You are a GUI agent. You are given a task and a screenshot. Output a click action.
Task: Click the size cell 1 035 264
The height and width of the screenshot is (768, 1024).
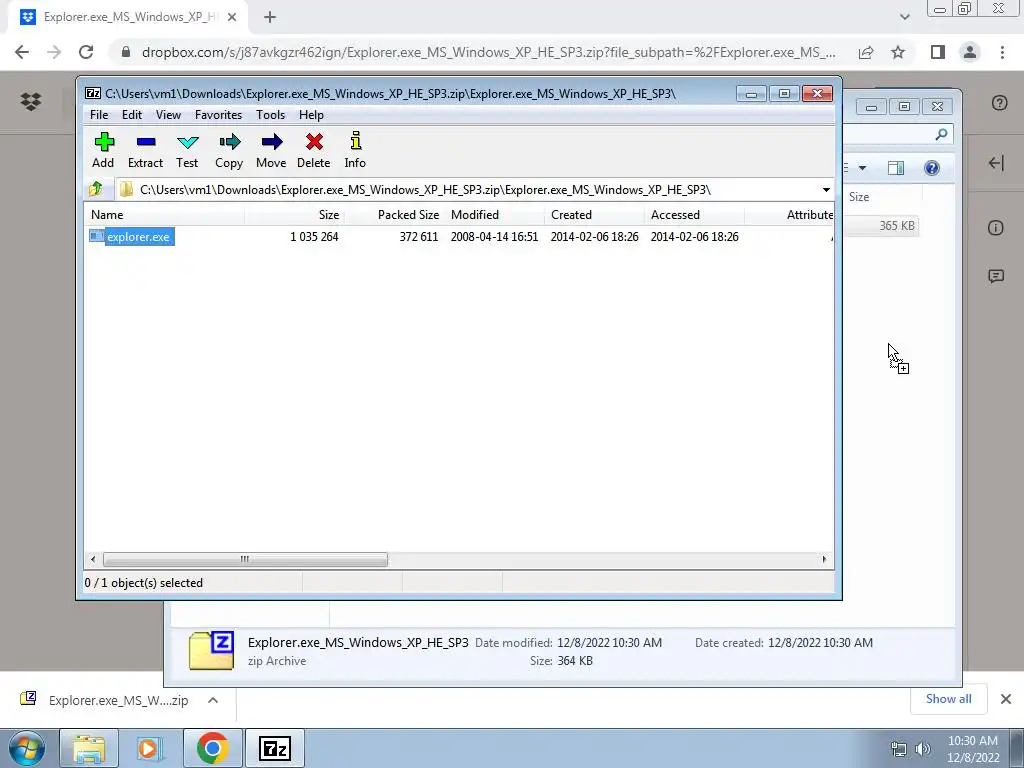tap(314, 236)
